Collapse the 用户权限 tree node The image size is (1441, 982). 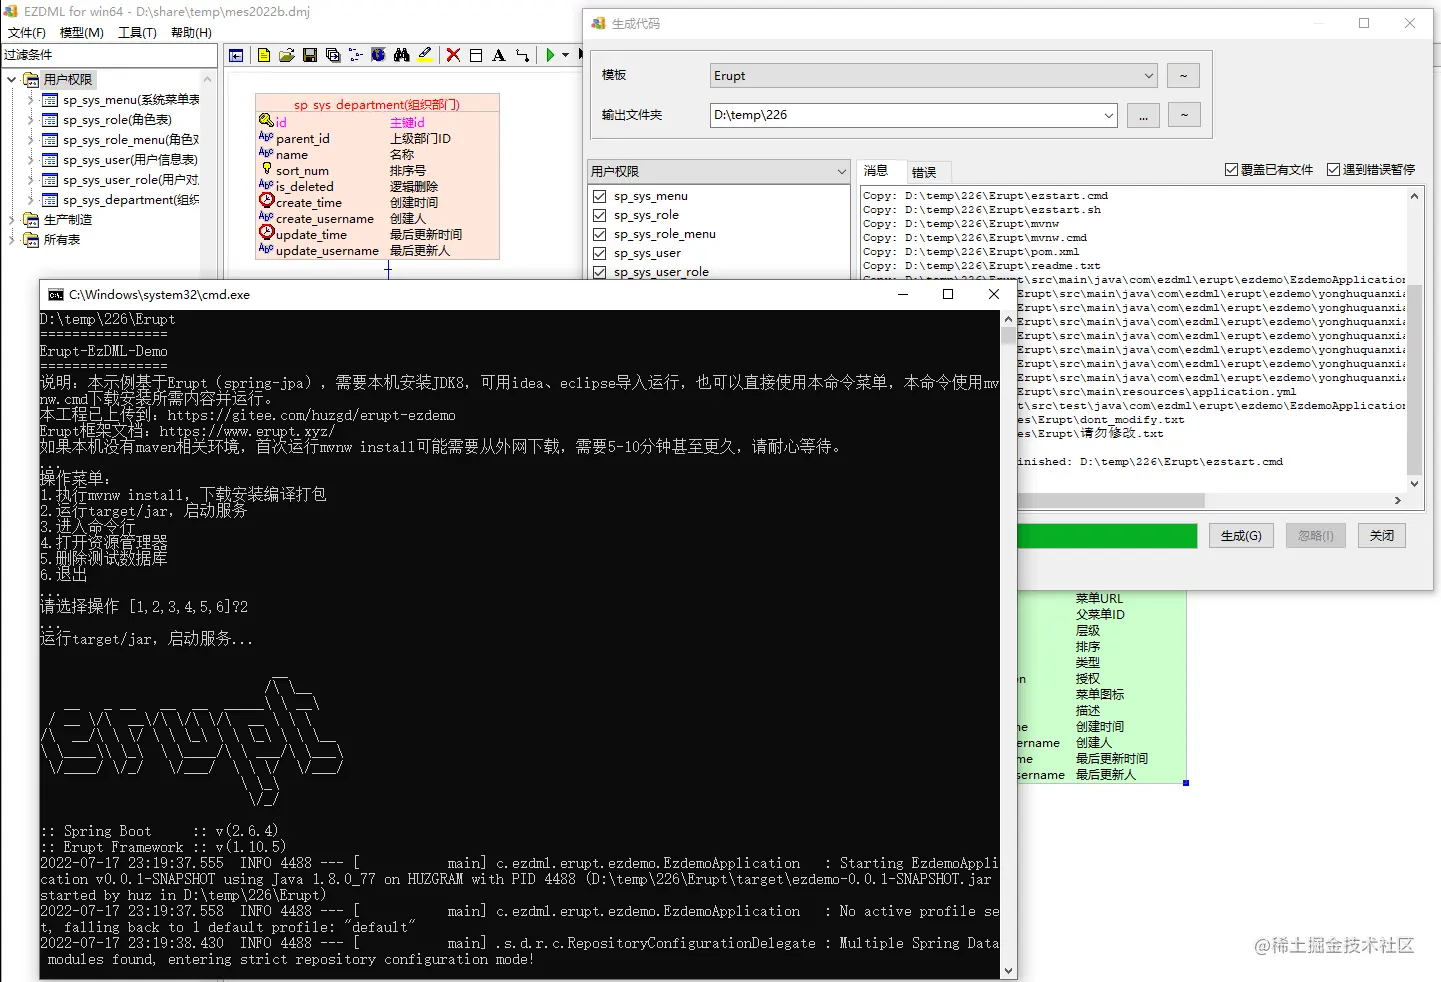click(12, 80)
